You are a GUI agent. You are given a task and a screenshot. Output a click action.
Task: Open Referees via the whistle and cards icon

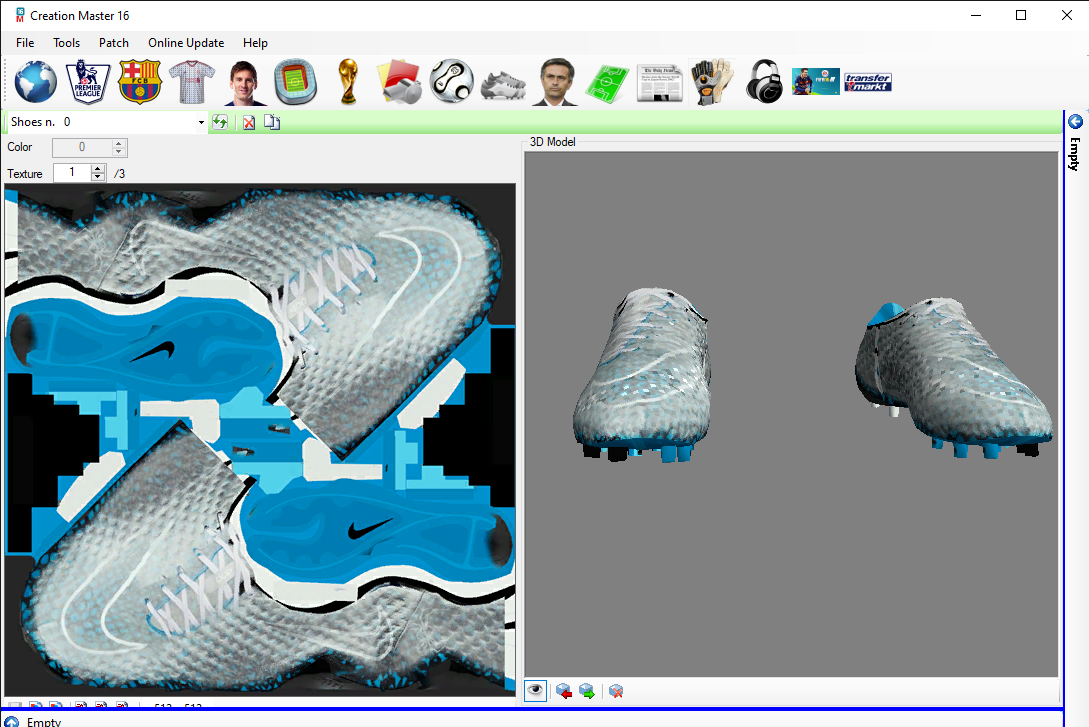[399, 82]
